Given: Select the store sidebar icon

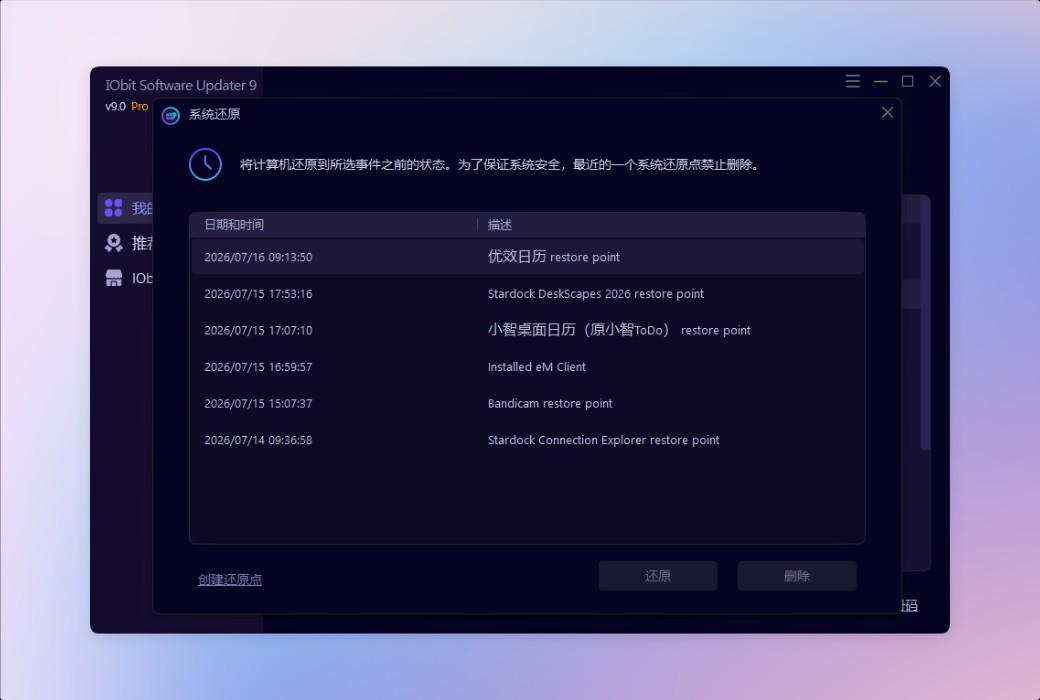Looking at the screenshot, I should pyautogui.click(x=113, y=278).
